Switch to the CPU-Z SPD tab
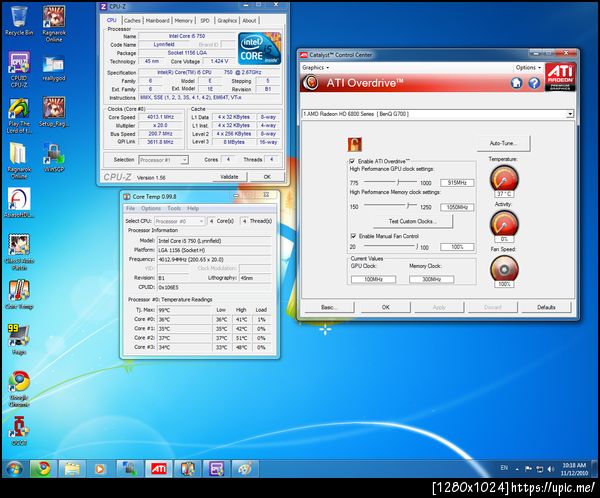The width and height of the screenshot is (600, 498). coord(205,21)
